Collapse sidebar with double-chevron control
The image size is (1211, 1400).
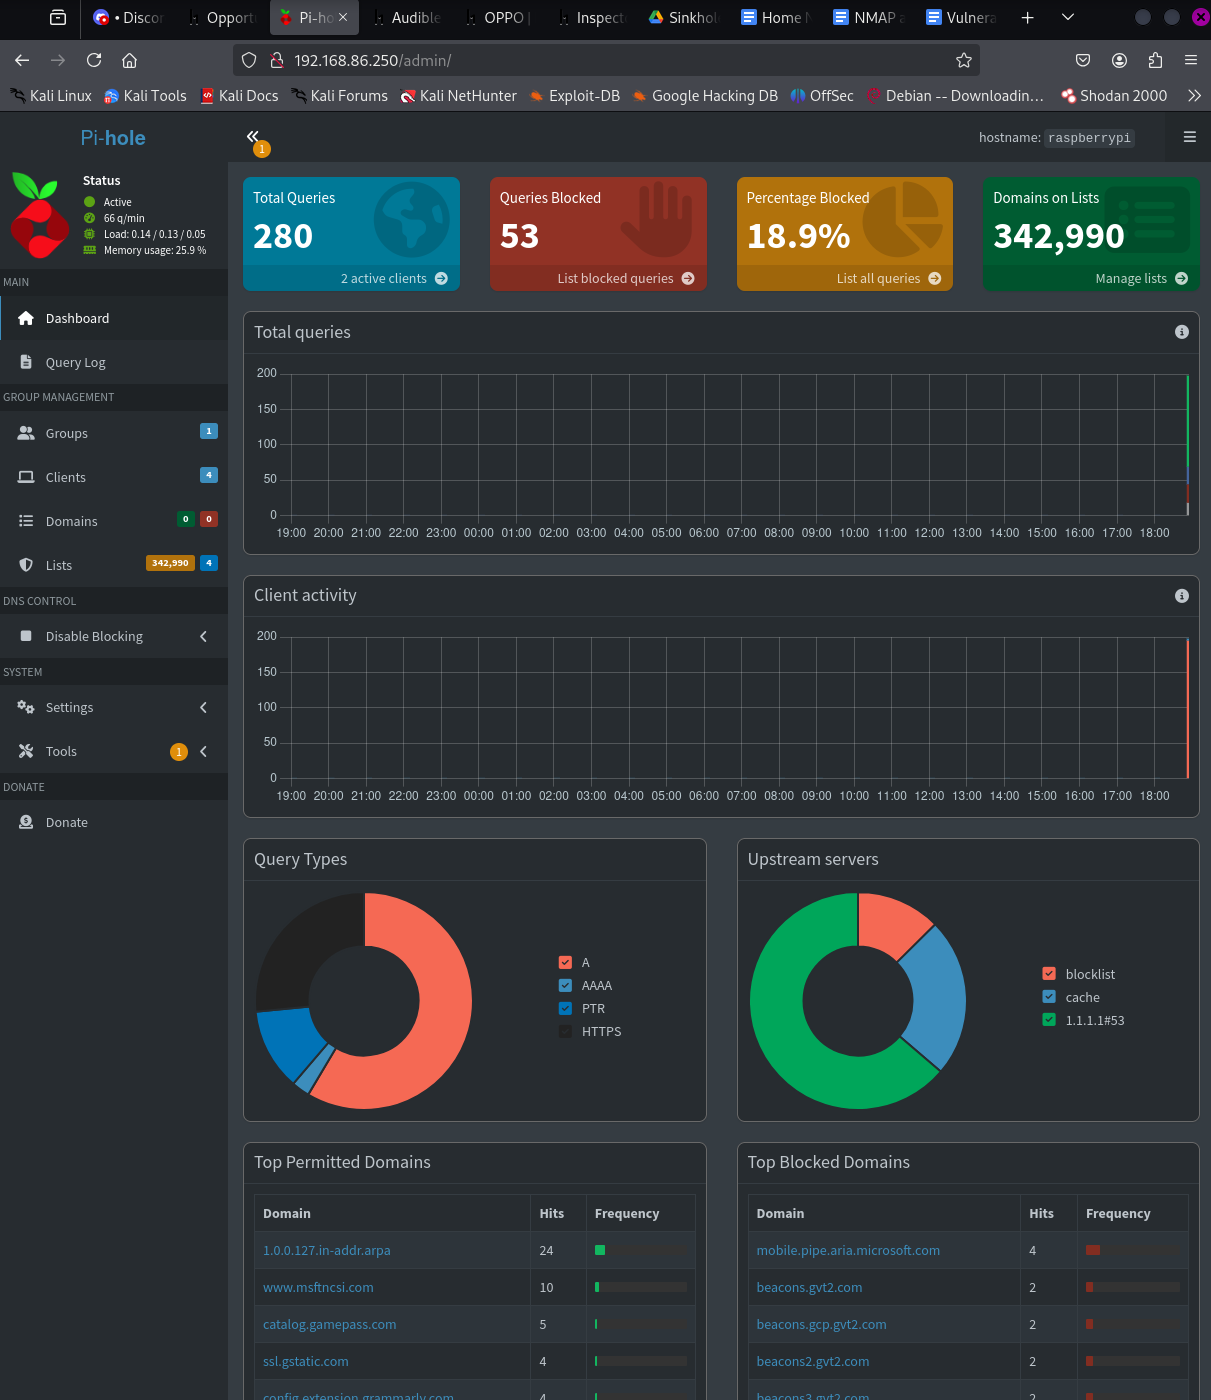coord(254,136)
